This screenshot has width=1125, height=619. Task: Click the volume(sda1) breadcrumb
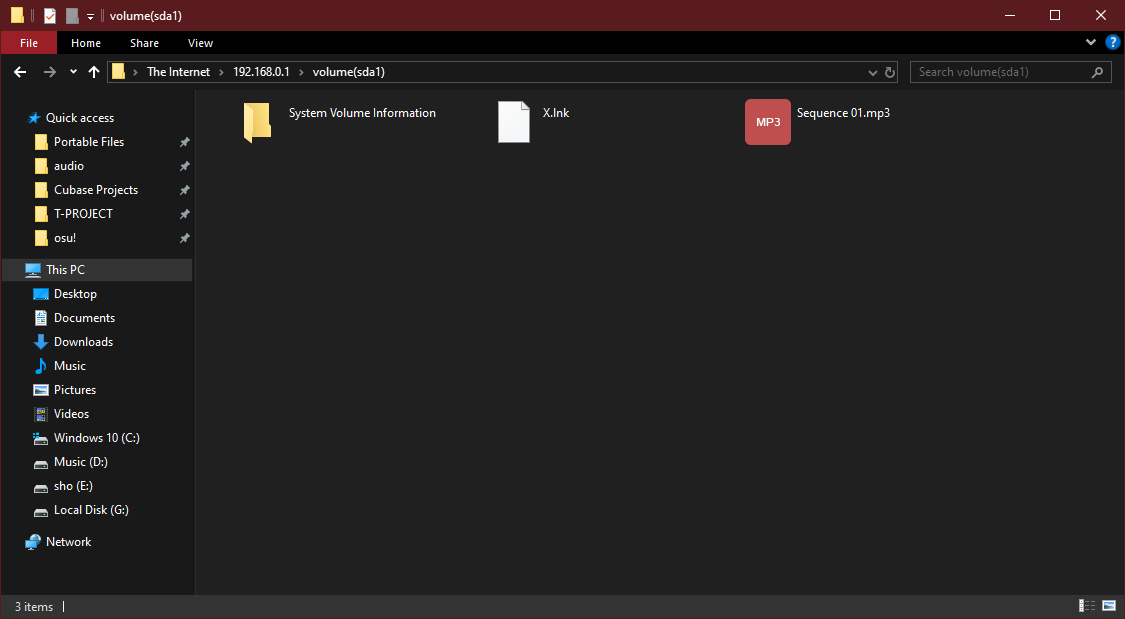click(x=349, y=72)
